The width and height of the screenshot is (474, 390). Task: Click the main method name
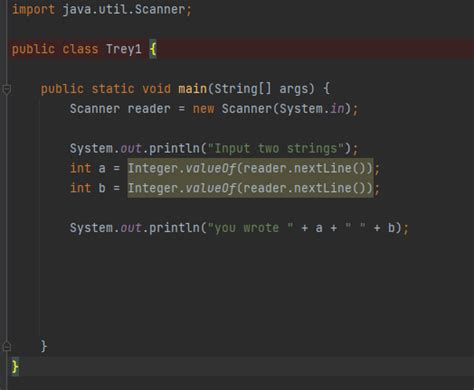pos(192,89)
